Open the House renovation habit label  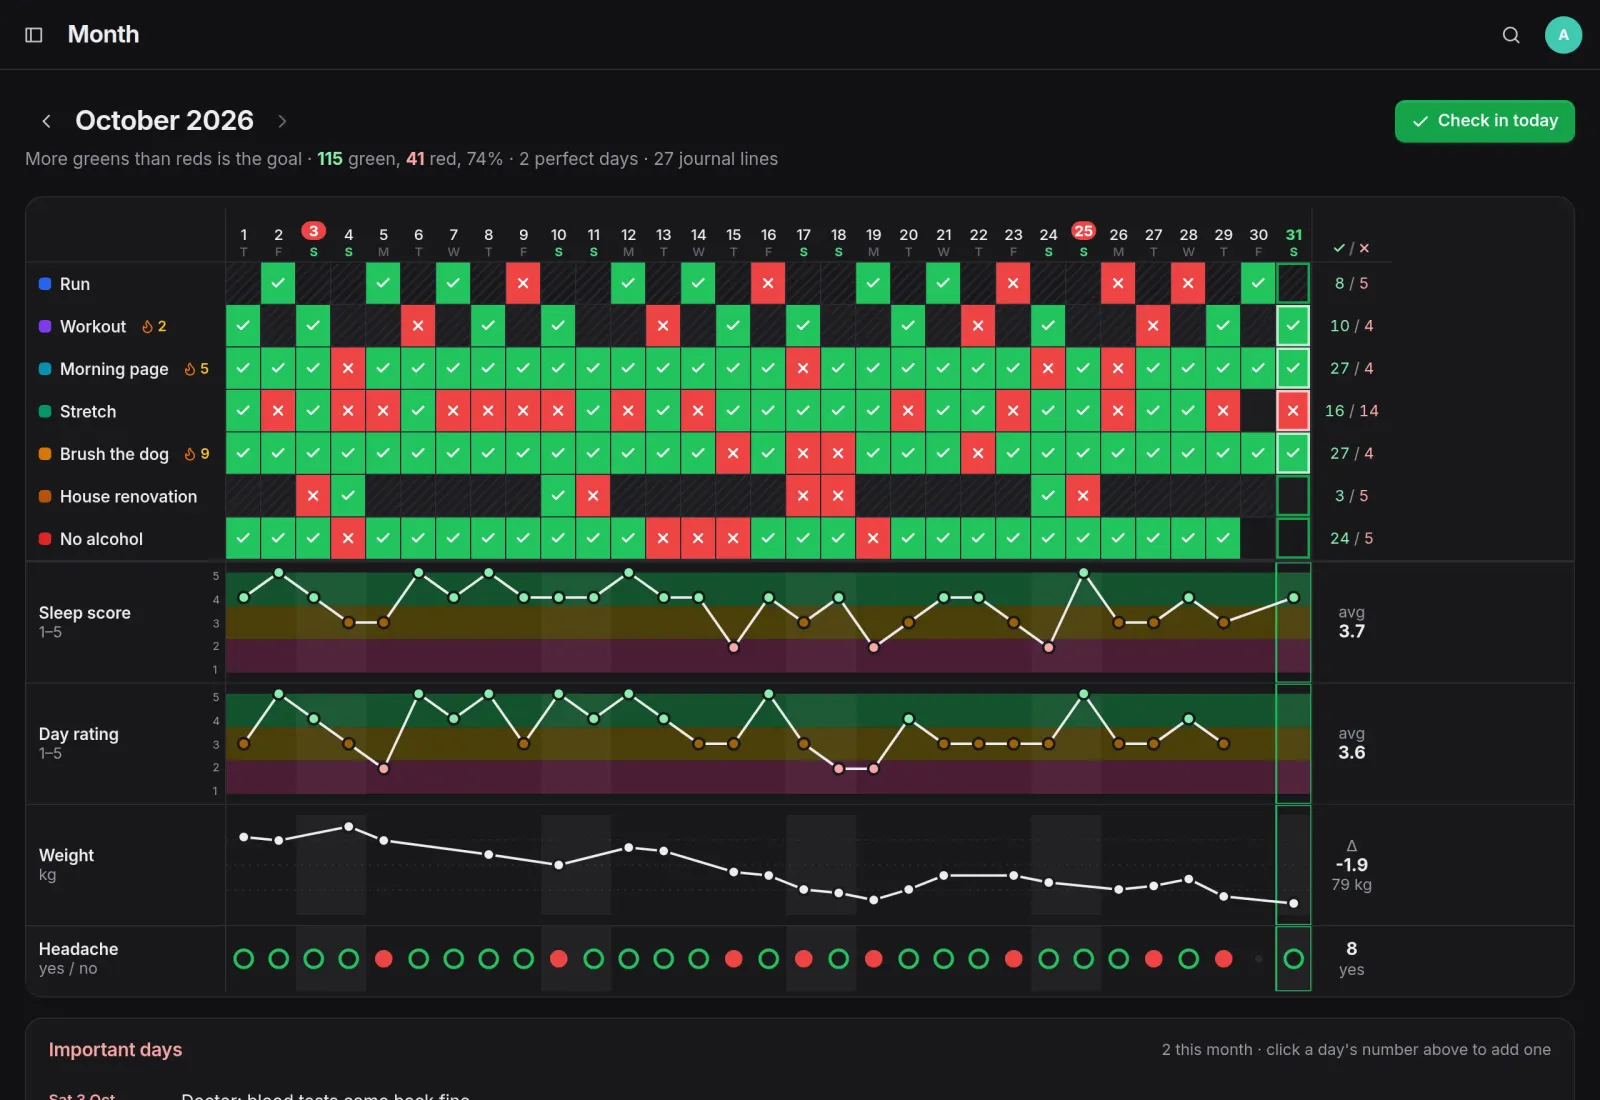click(128, 496)
